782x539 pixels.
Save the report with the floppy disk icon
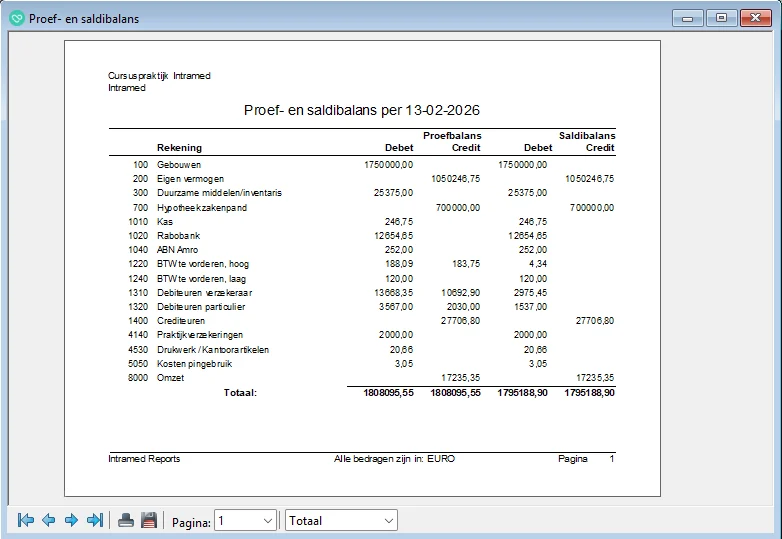149,520
